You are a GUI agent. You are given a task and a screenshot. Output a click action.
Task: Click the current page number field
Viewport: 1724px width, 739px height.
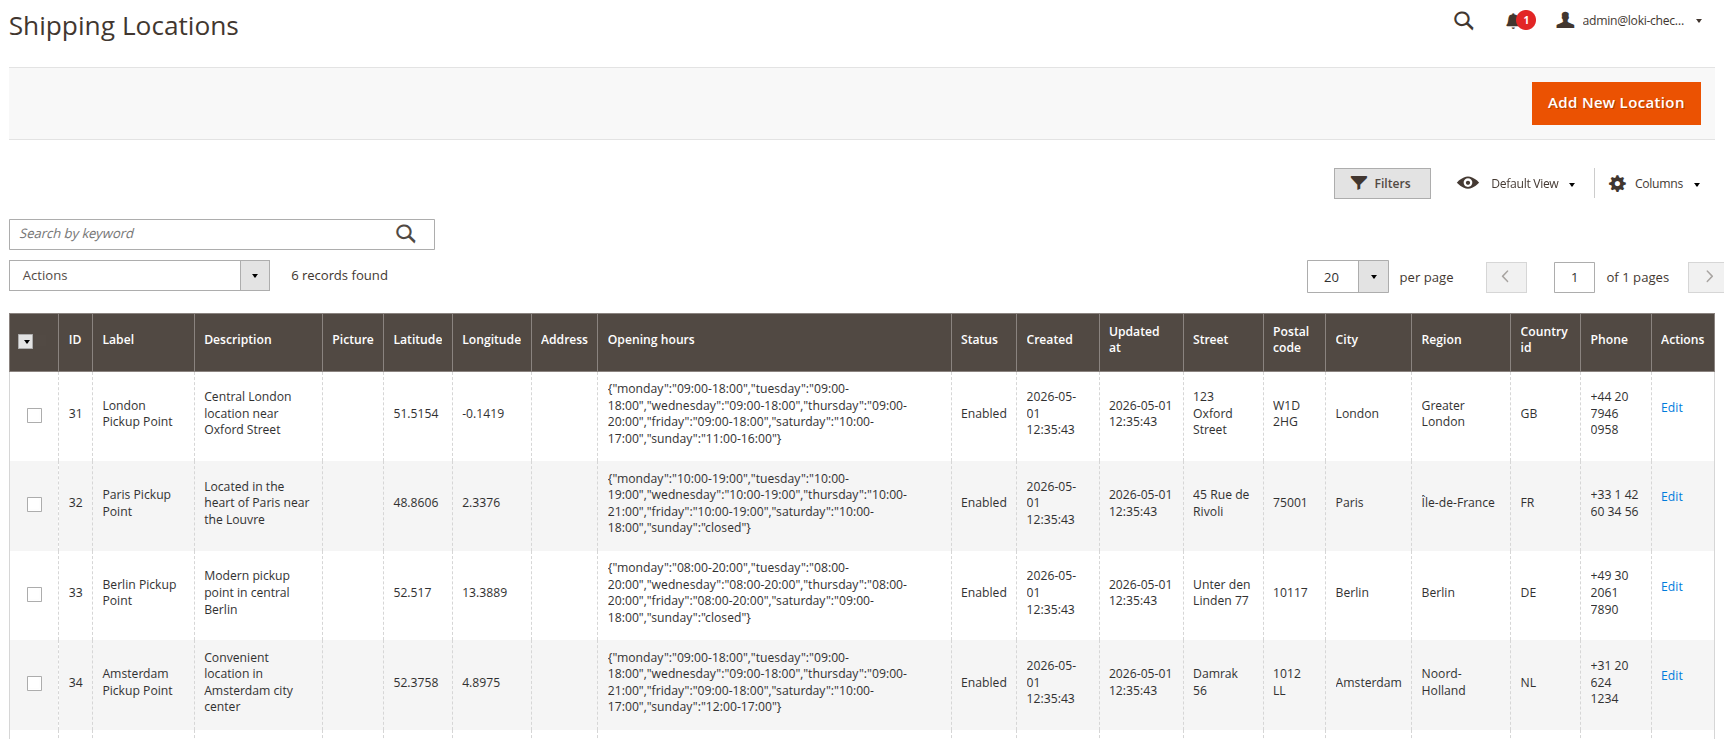(x=1574, y=277)
